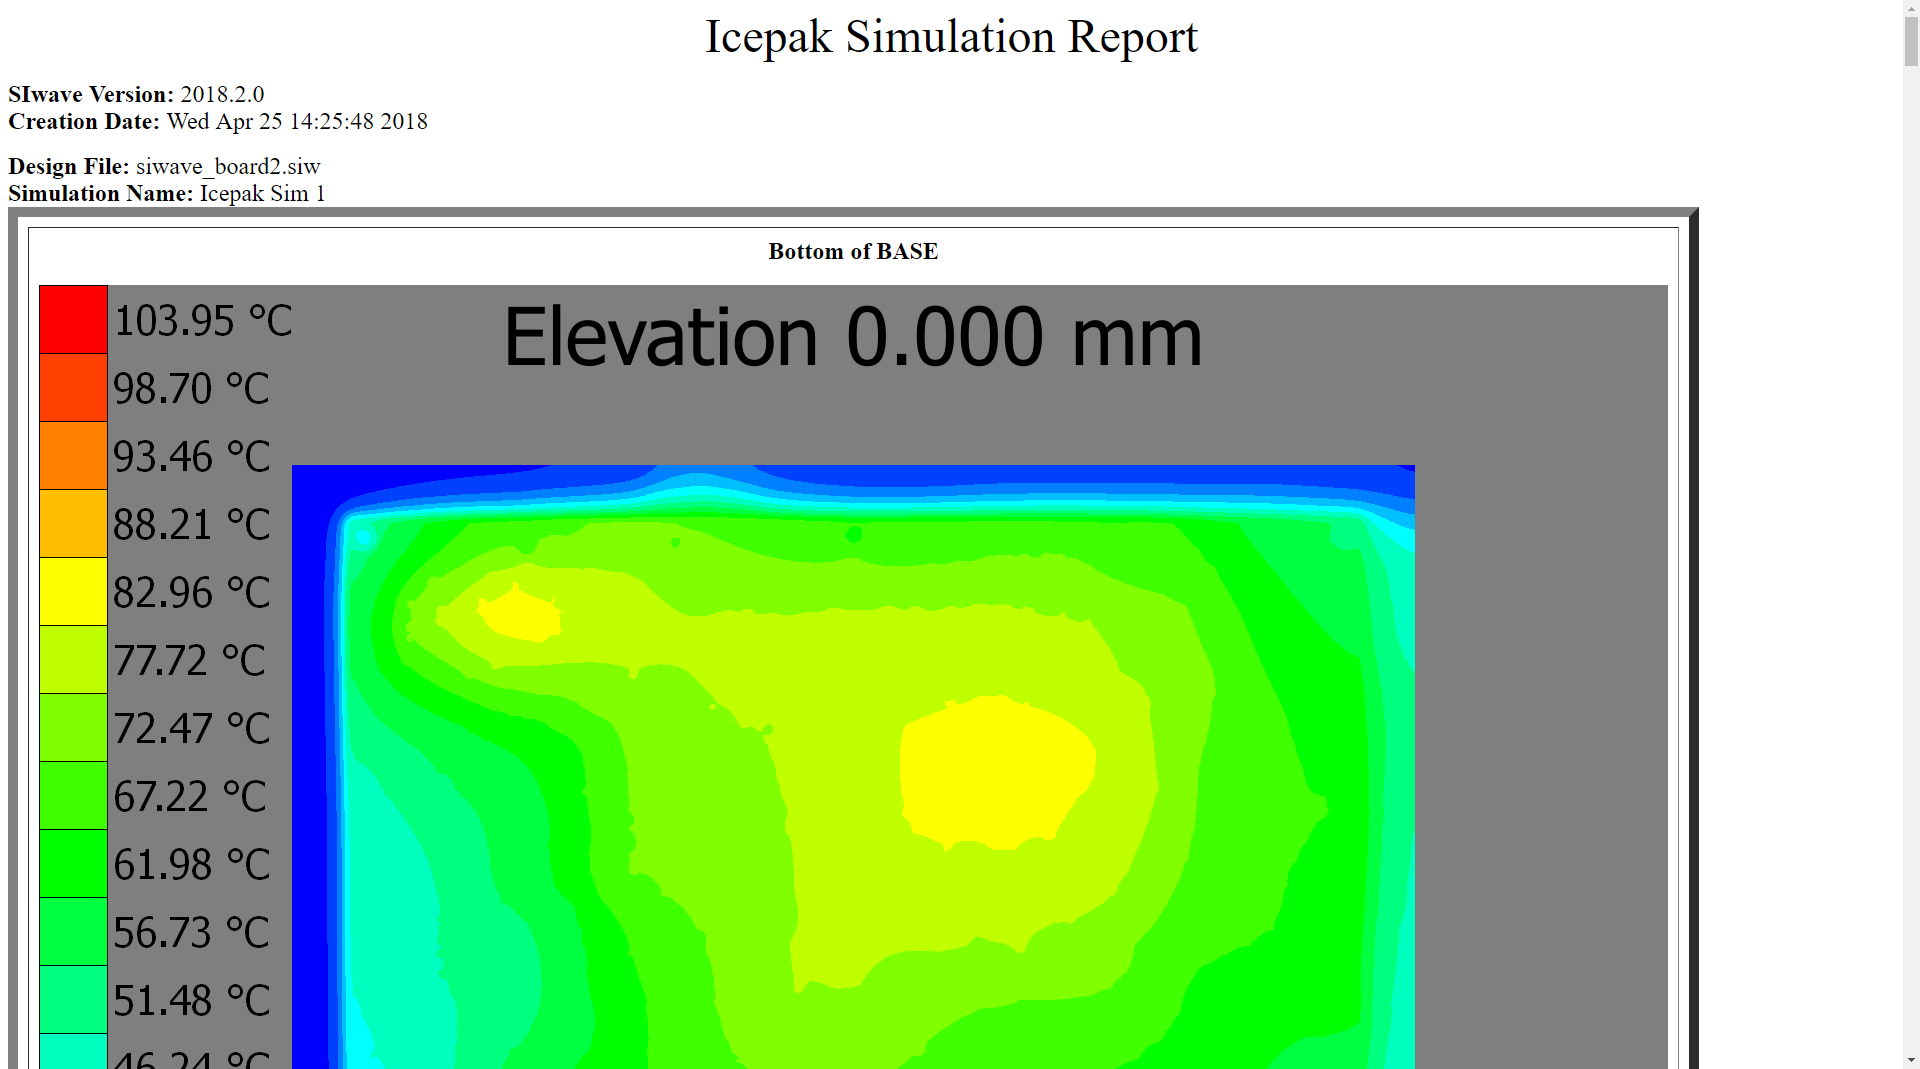Click the siwave_board2.siw file name text
This screenshot has width=1920, height=1069.
tap(228, 167)
